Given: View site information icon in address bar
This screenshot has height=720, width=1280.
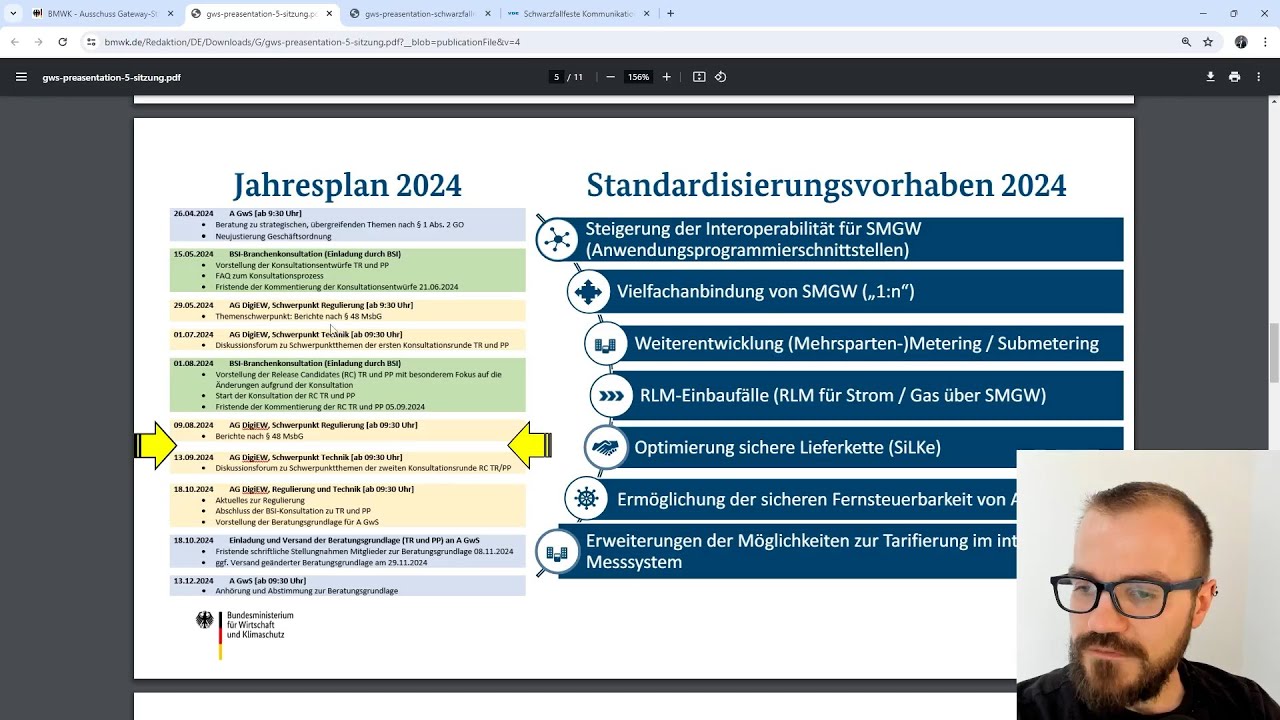Looking at the screenshot, I should pos(91,42).
